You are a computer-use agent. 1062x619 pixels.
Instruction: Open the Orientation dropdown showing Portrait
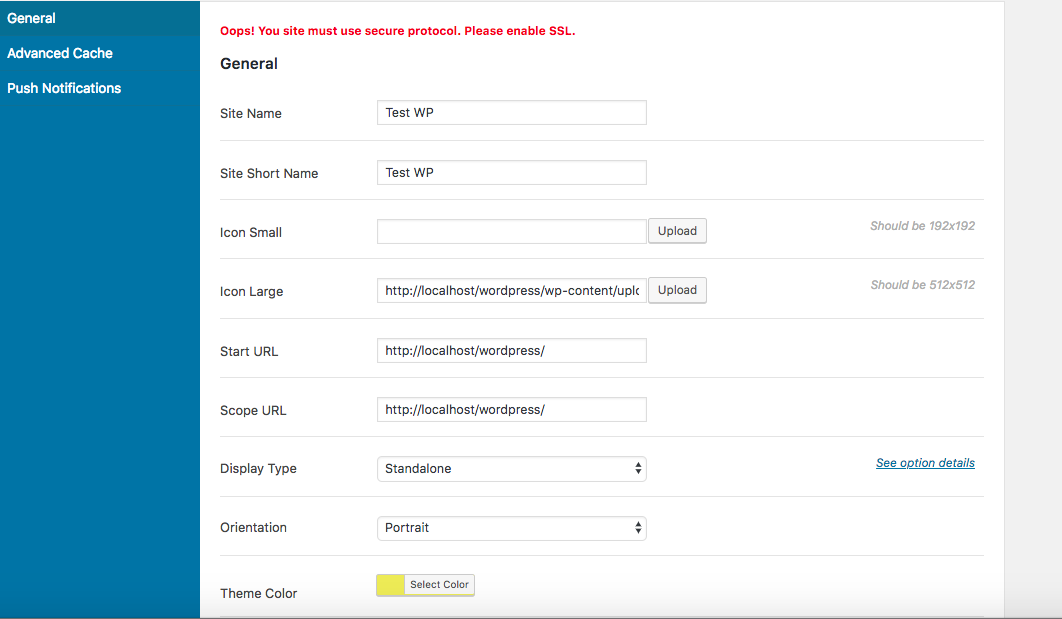511,528
